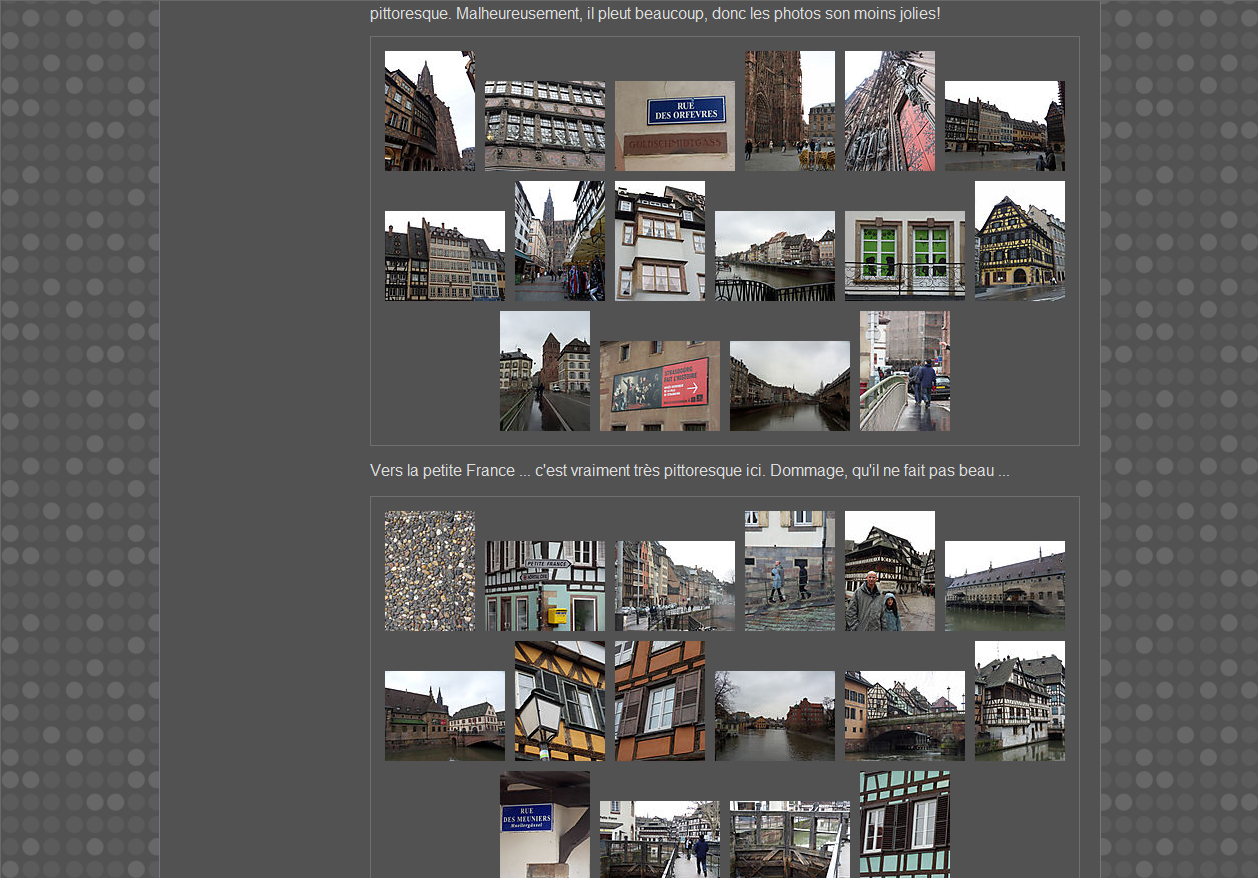This screenshot has height=878, width=1258.
Task: Open the orange timbered wall with shutters photo
Action: click(659, 700)
